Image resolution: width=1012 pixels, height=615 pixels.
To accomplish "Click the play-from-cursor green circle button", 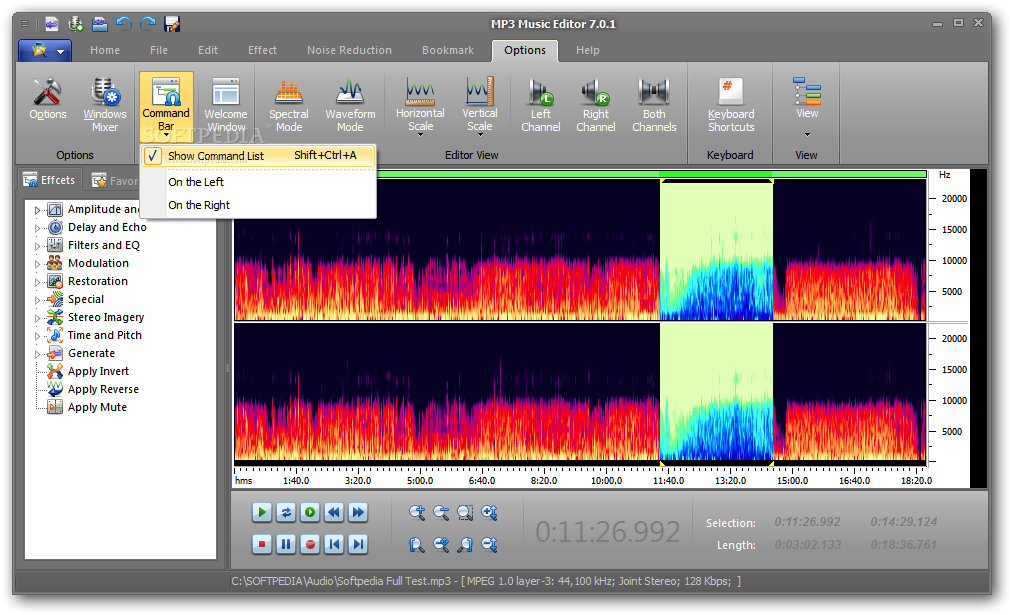I will (x=310, y=512).
